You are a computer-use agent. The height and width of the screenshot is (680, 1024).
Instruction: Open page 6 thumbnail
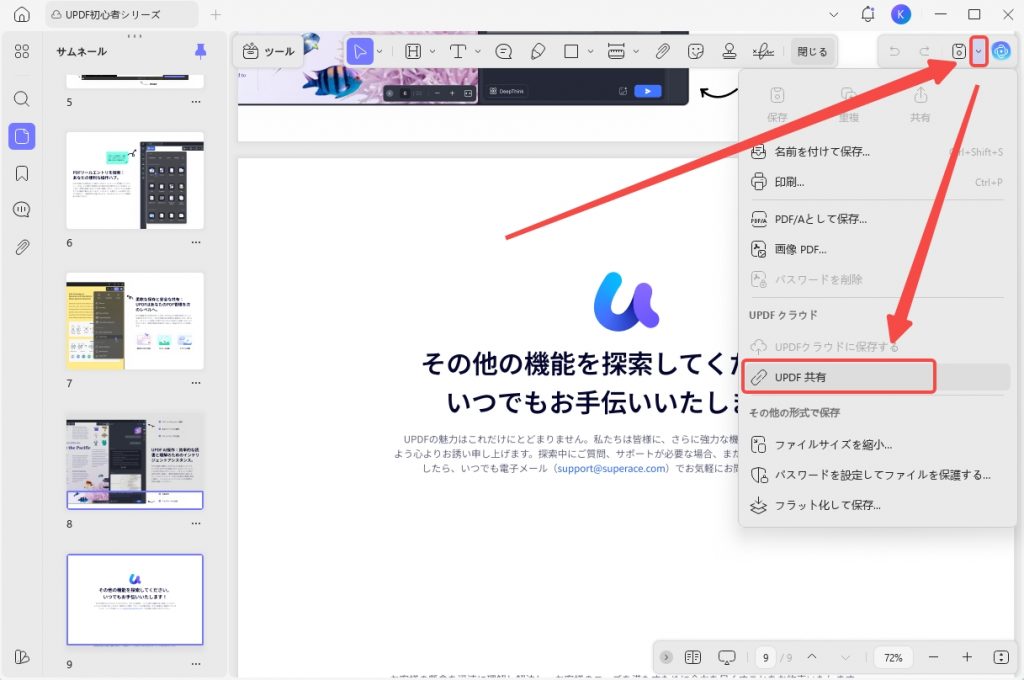click(x=135, y=180)
